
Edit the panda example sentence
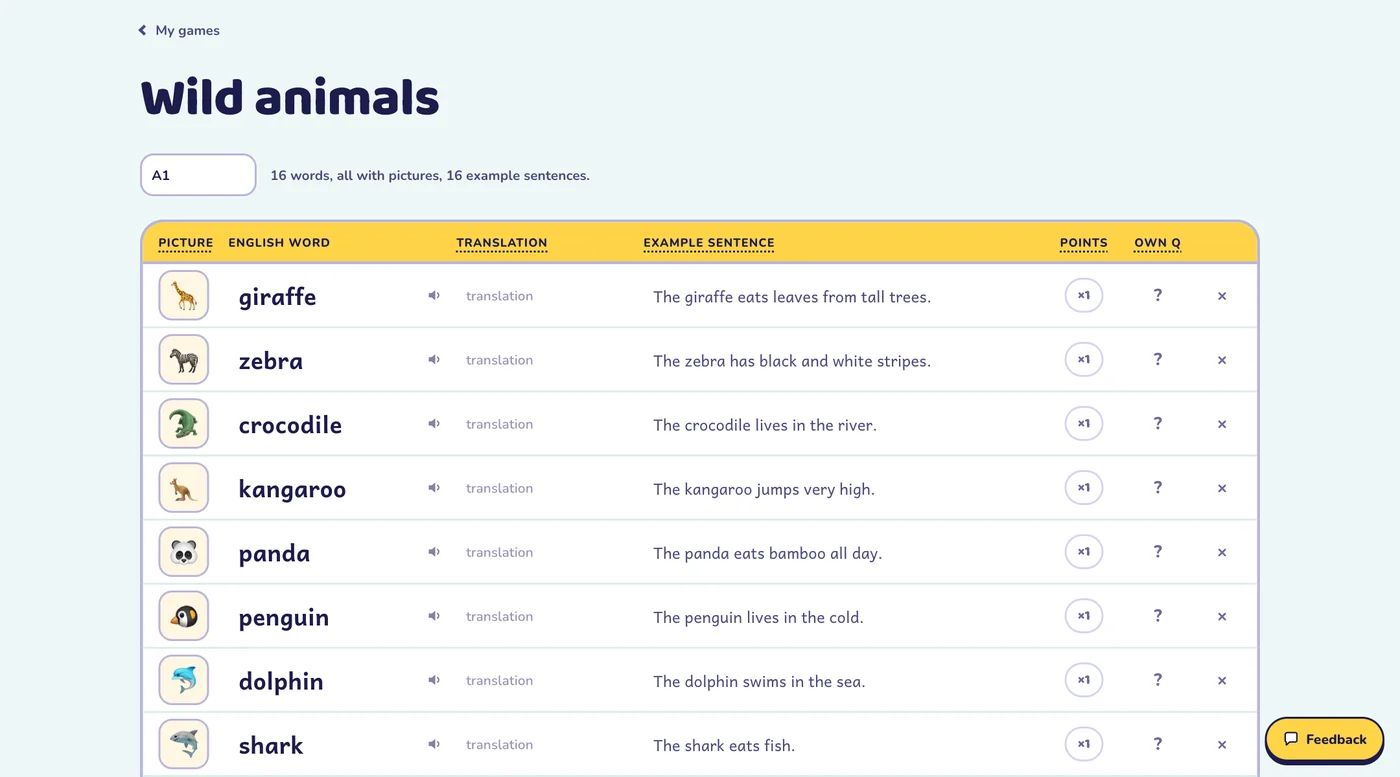[768, 553]
